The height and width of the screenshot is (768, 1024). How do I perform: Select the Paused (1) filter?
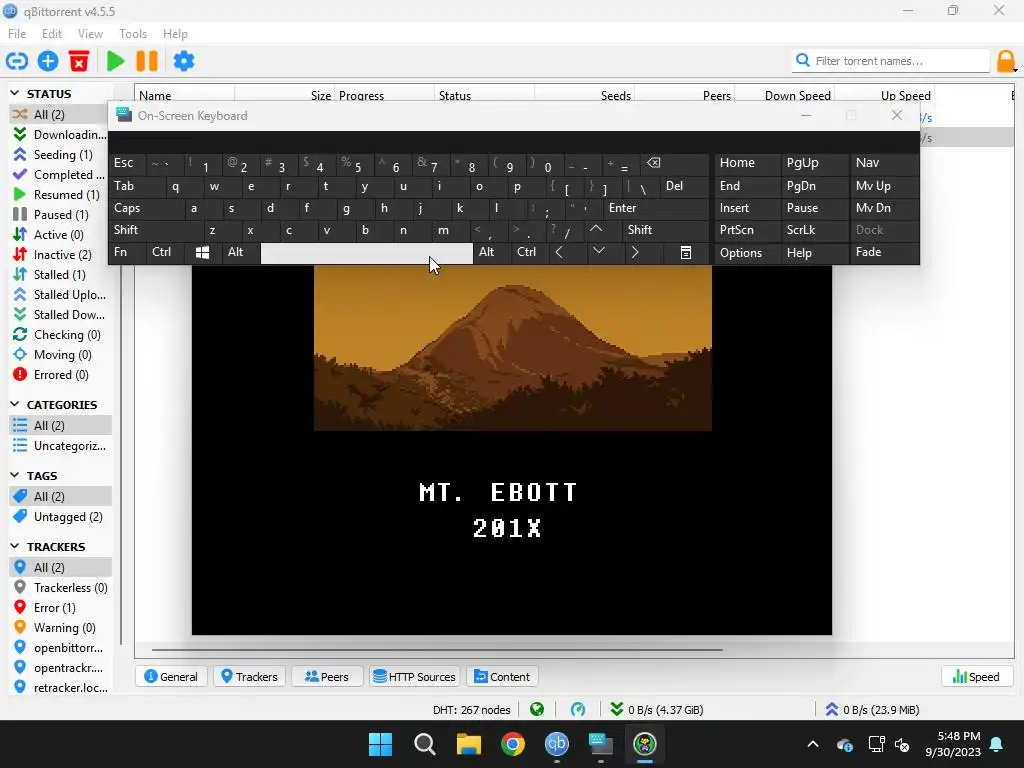(x=59, y=215)
